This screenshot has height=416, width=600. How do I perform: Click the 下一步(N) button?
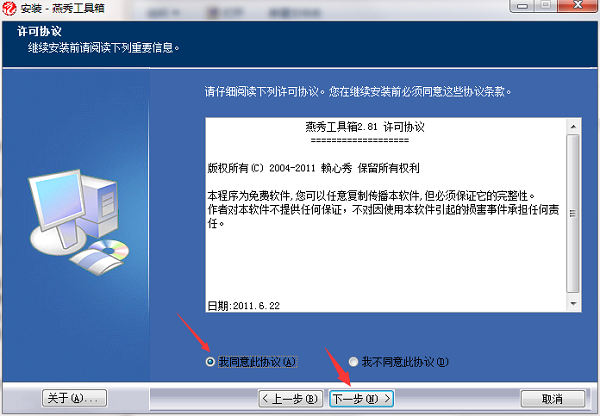(362, 399)
